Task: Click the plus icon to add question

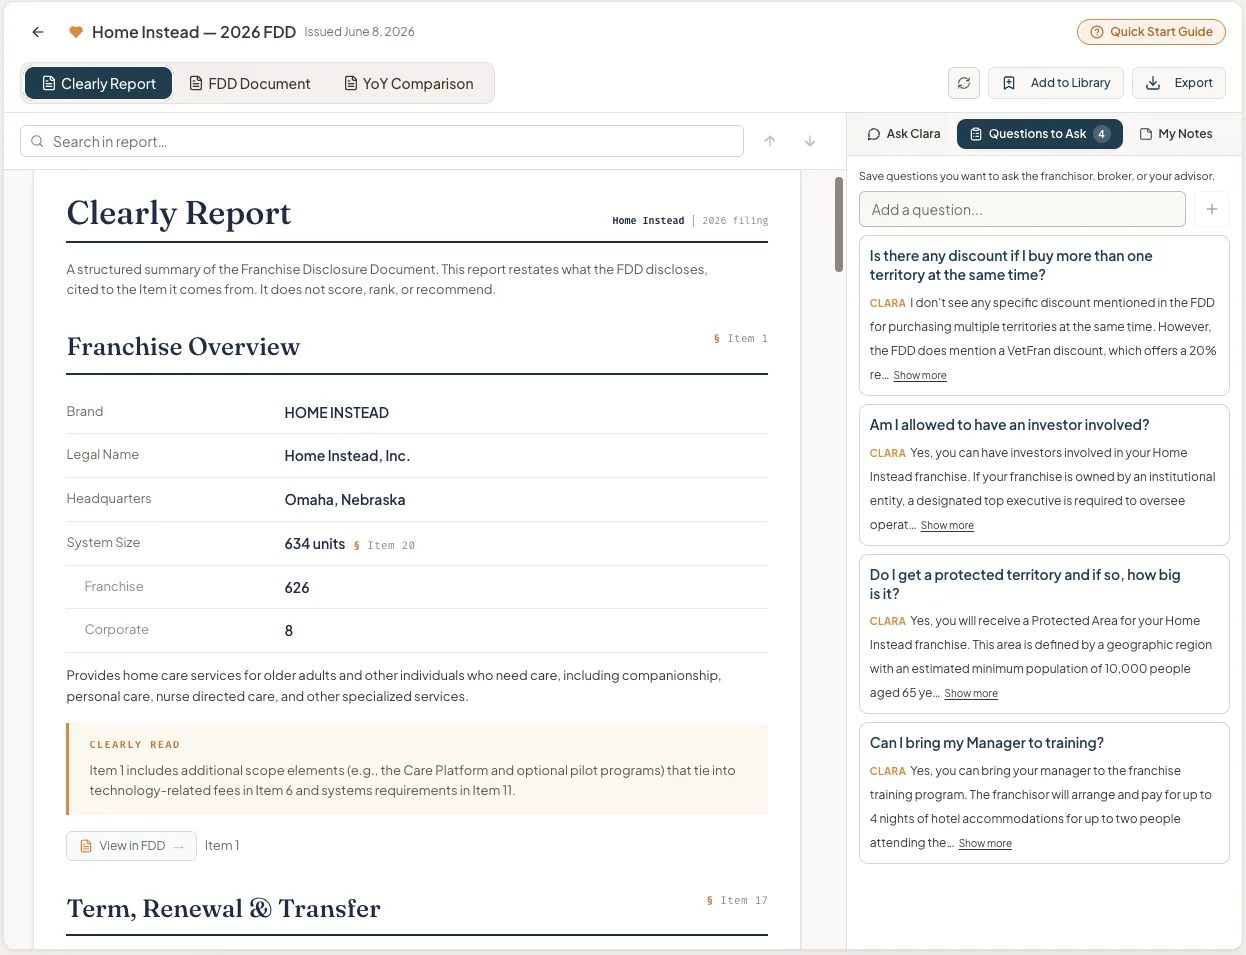Action: (x=1212, y=209)
